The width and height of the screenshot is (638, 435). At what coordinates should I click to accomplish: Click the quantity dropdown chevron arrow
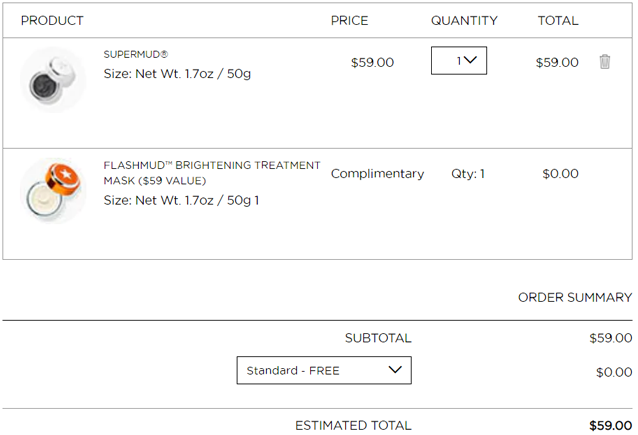click(x=470, y=60)
